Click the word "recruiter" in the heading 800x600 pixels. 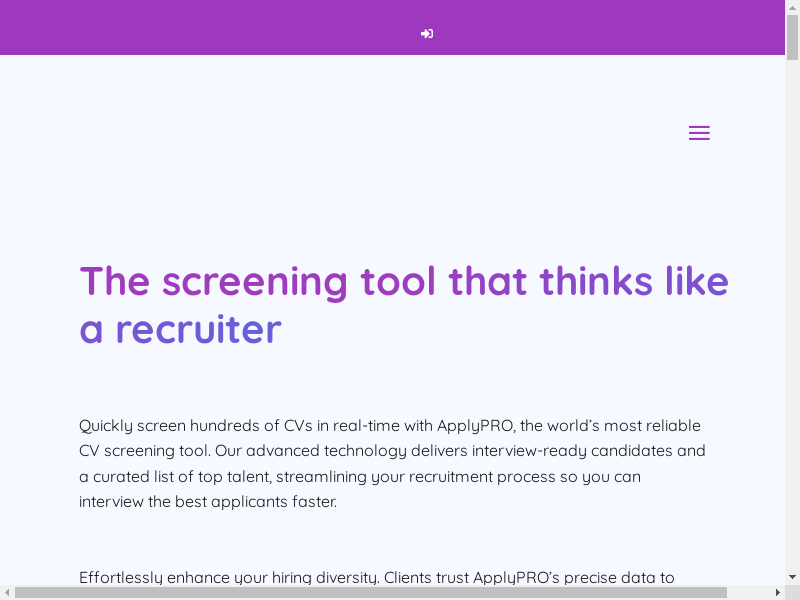[x=198, y=329]
